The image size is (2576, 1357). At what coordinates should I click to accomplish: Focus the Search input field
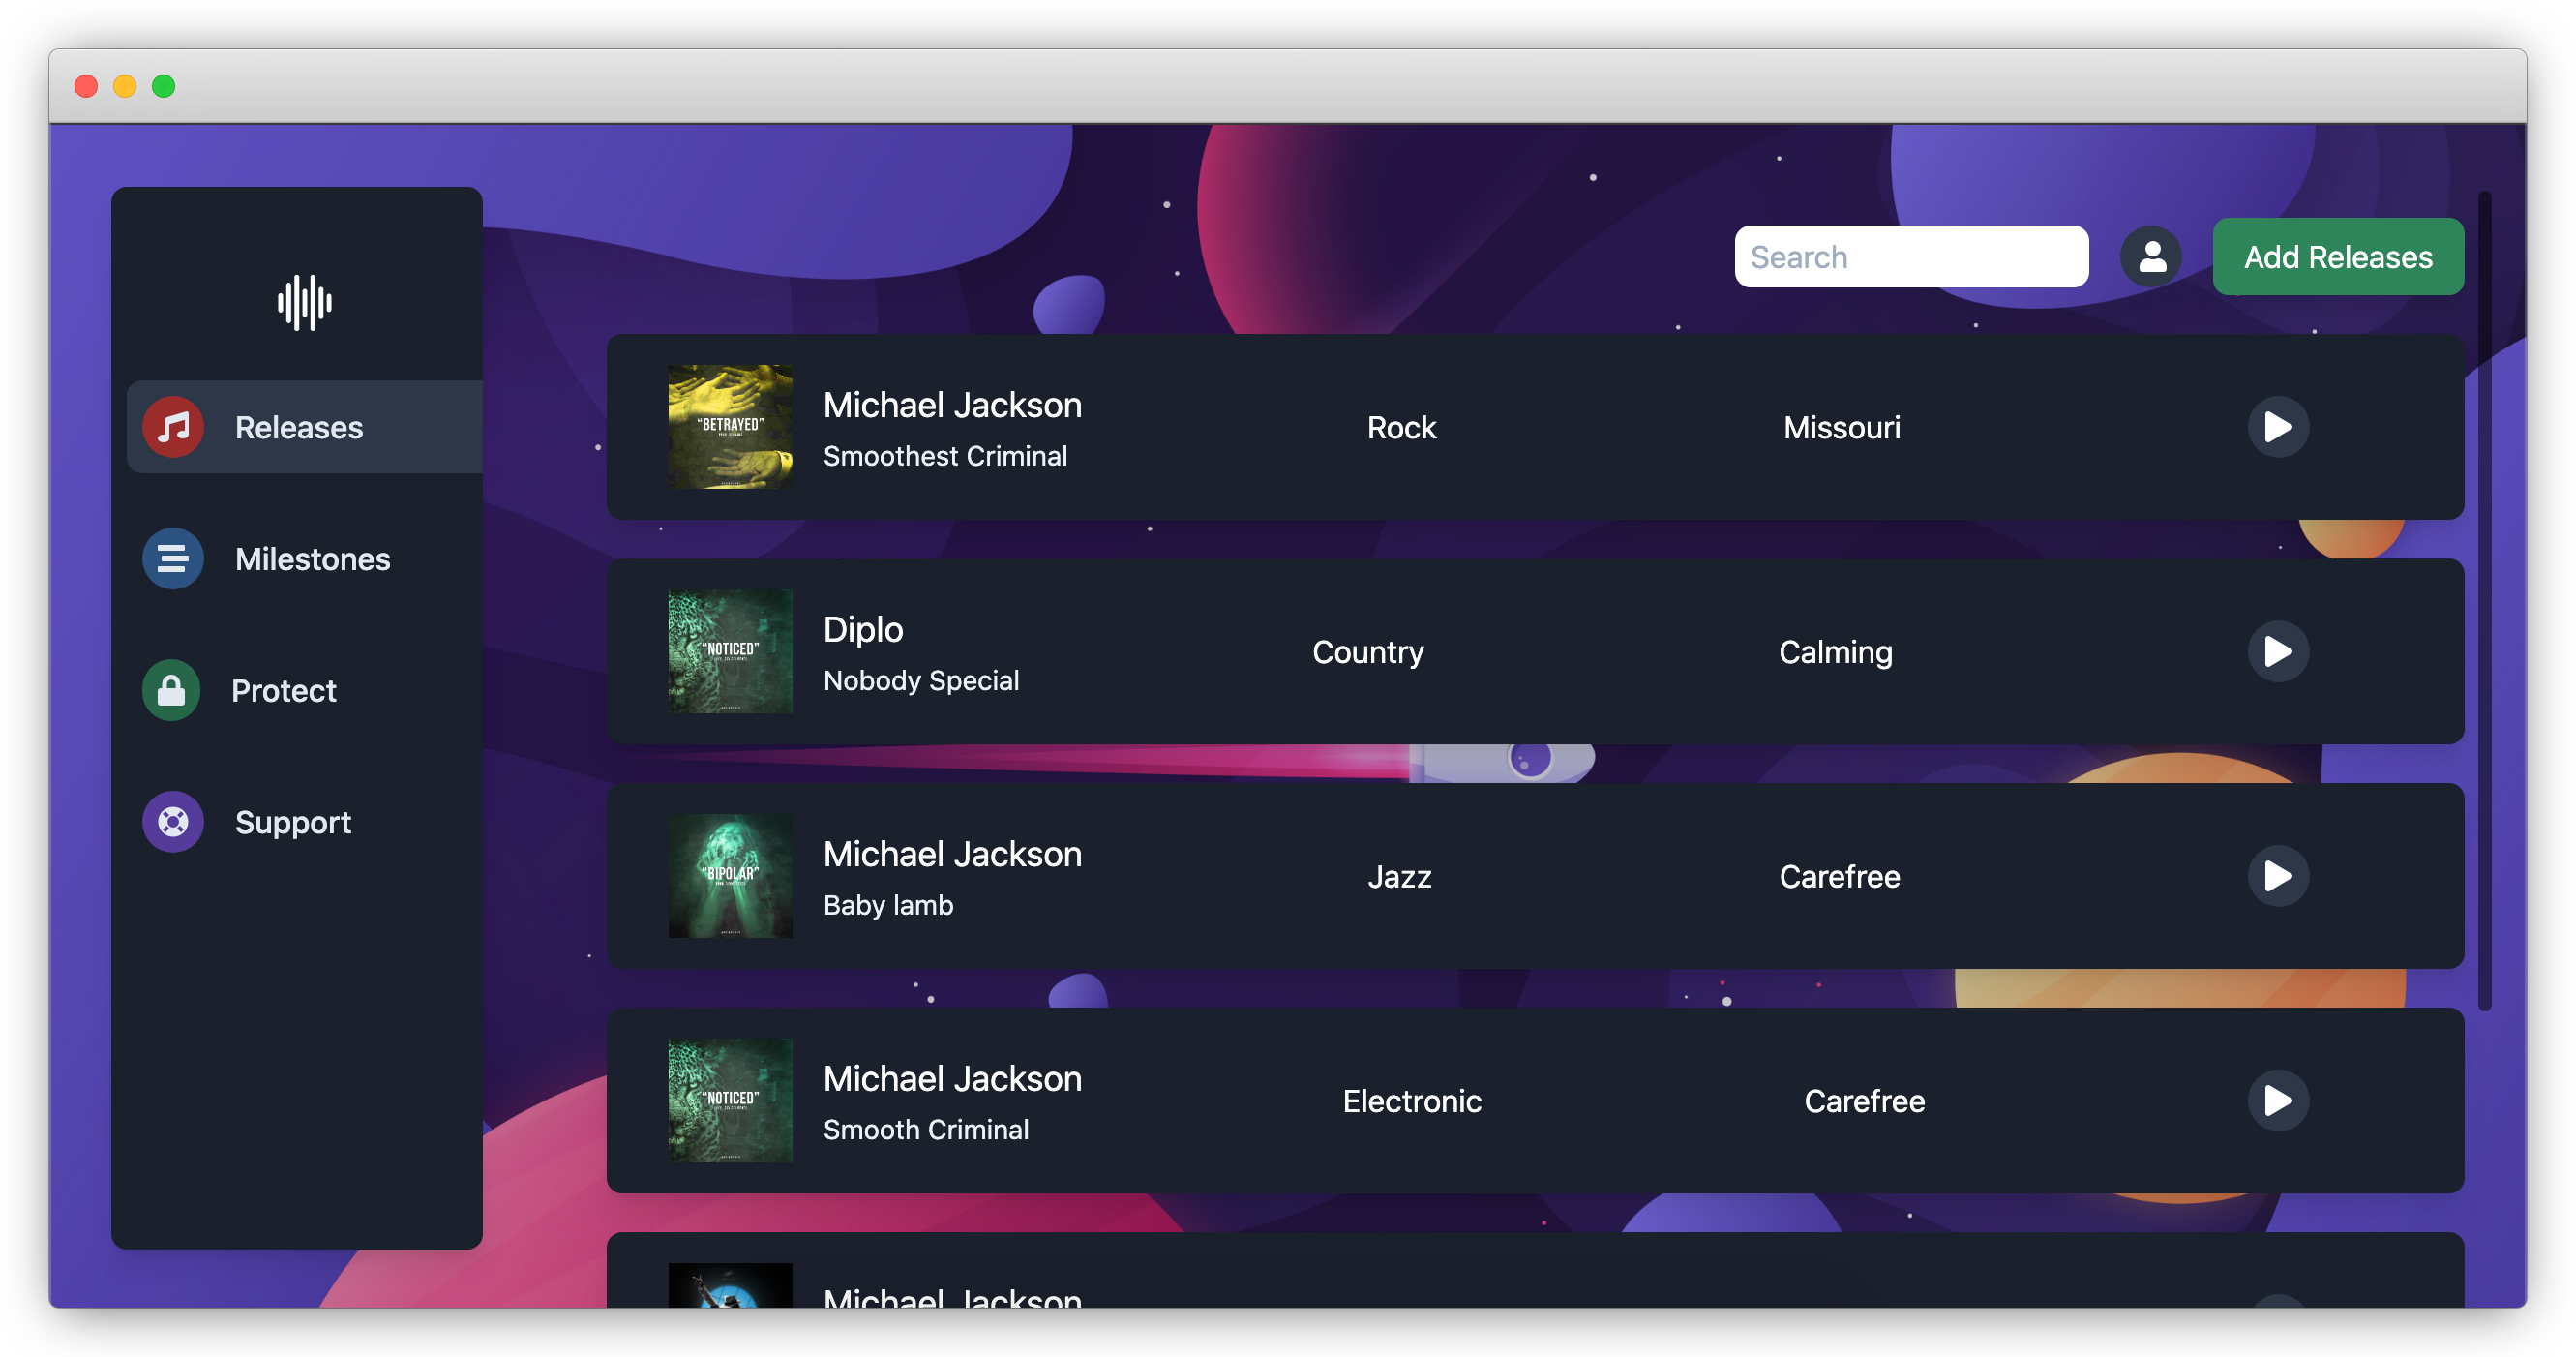click(x=1911, y=257)
